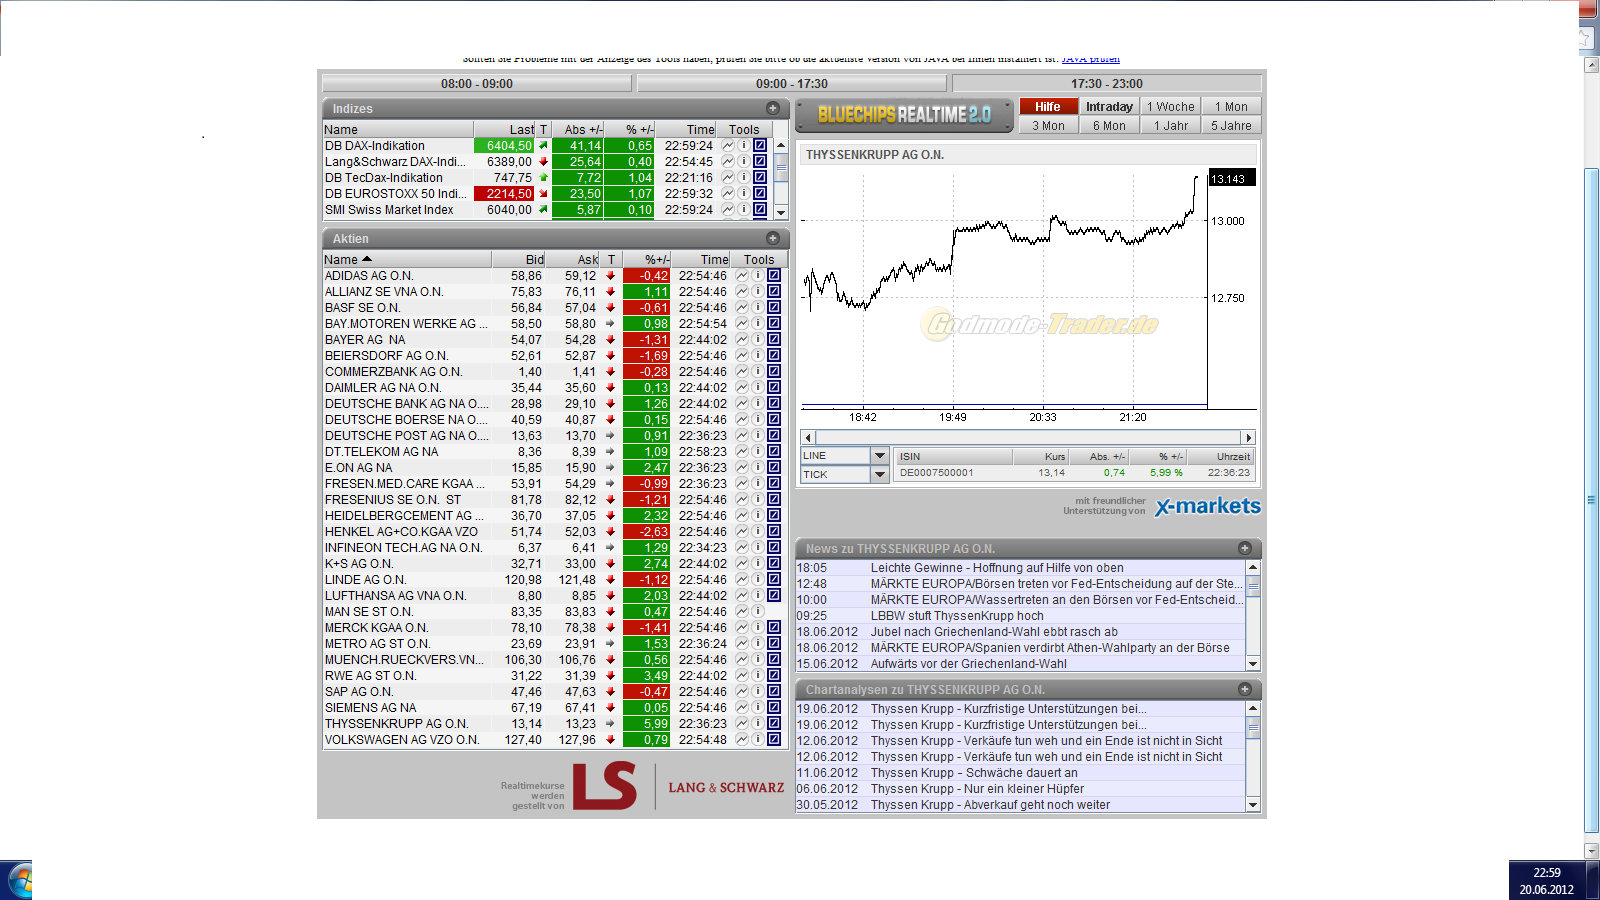Click Chartanalysen list scroll up arrow
This screenshot has height=900, width=1600.
coord(1253,708)
